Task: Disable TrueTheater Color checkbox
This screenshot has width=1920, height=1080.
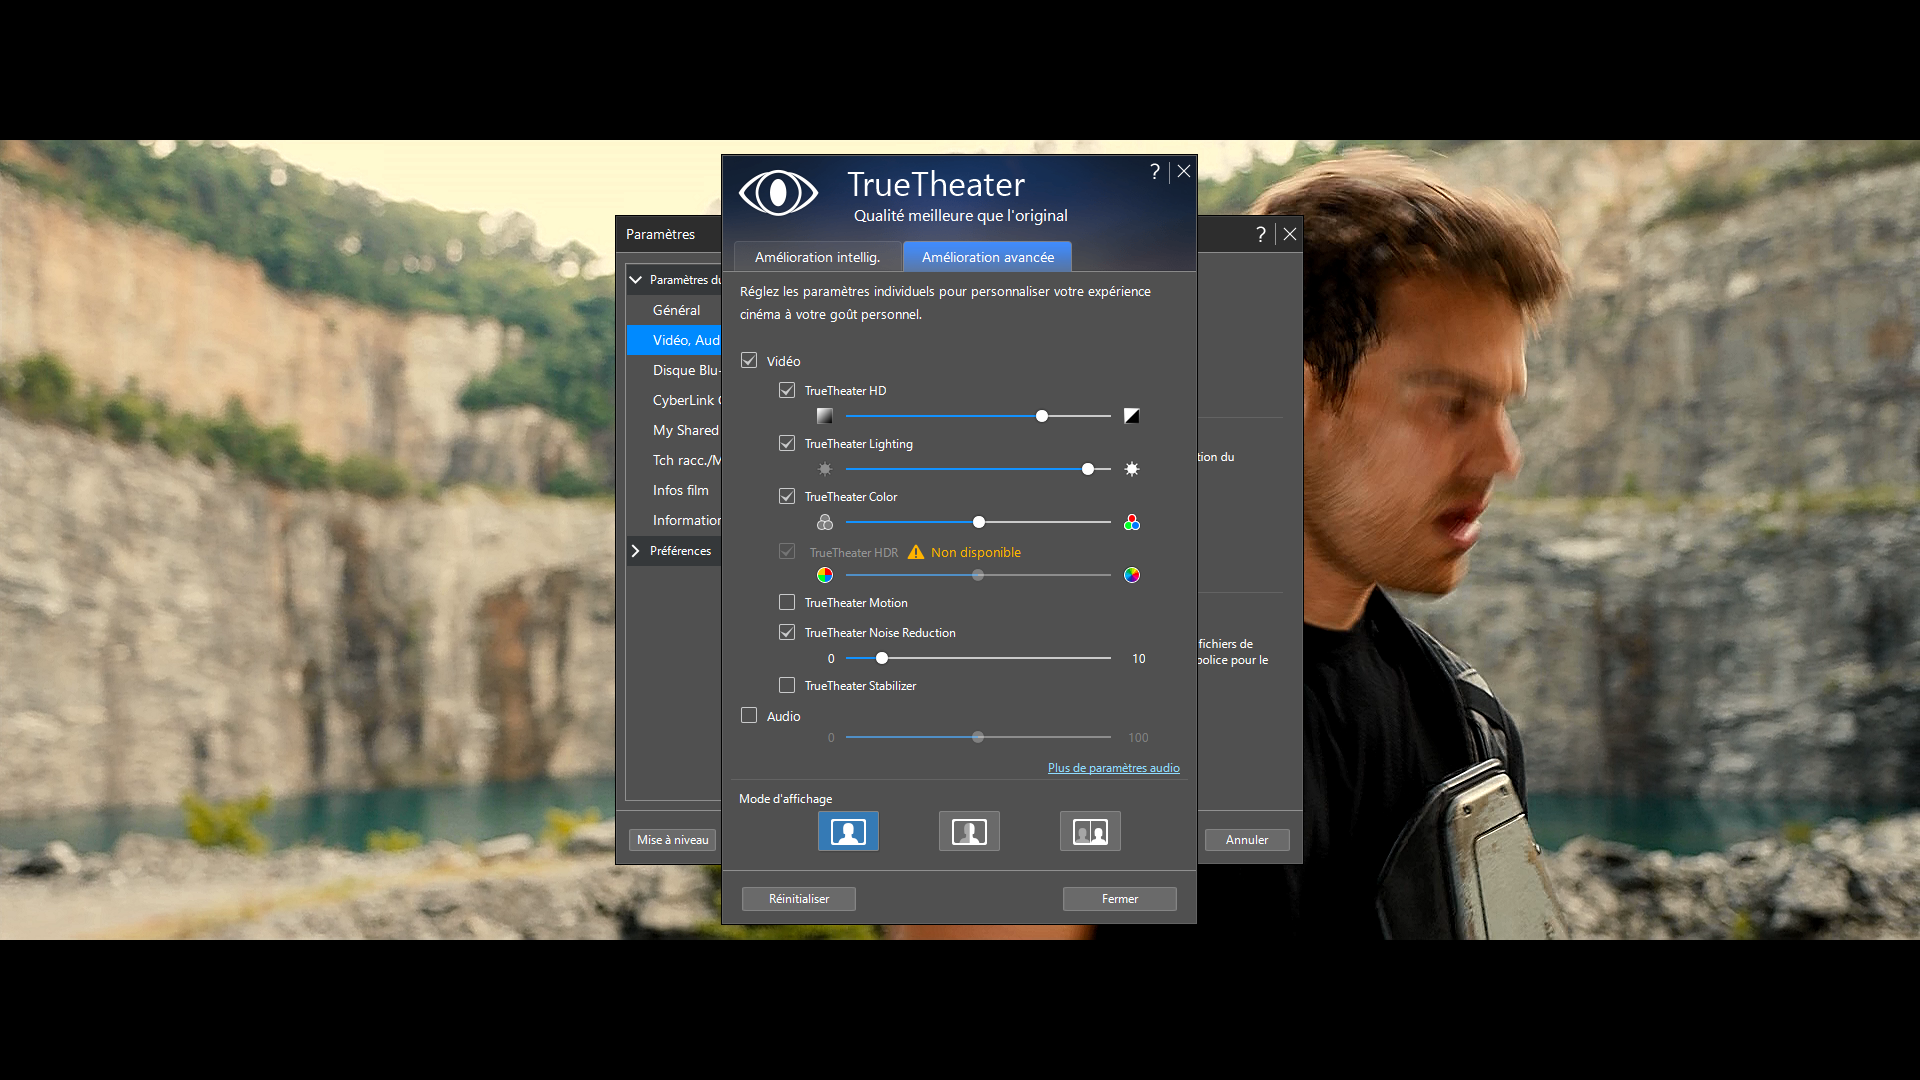Action: (787, 496)
